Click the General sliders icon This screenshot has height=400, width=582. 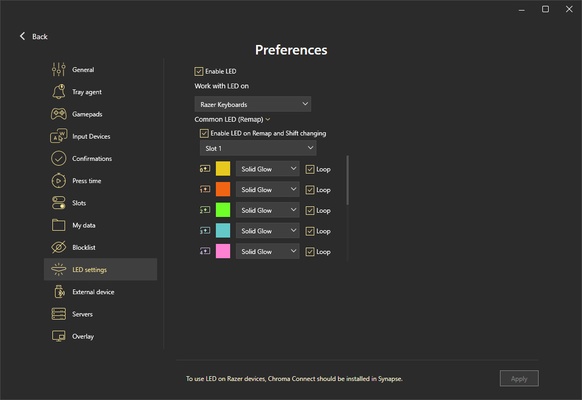[59, 69]
